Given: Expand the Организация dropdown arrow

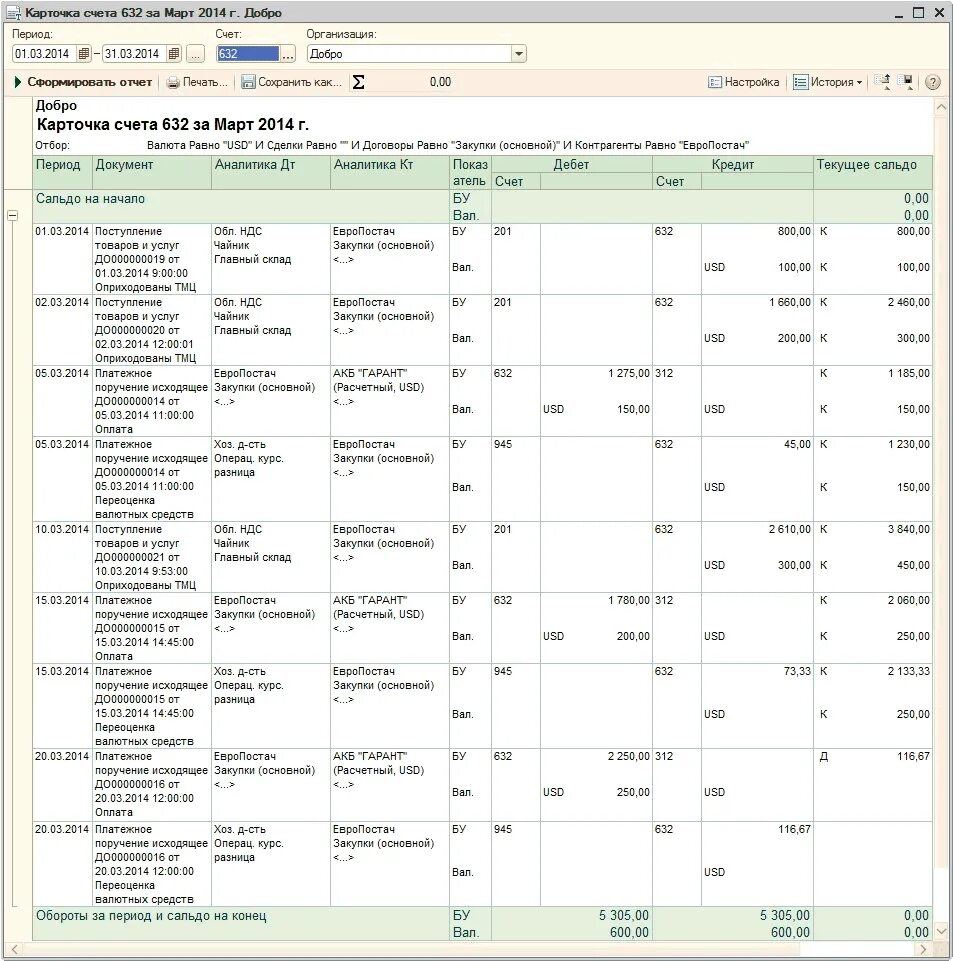Looking at the screenshot, I should click(x=518, y=54).
